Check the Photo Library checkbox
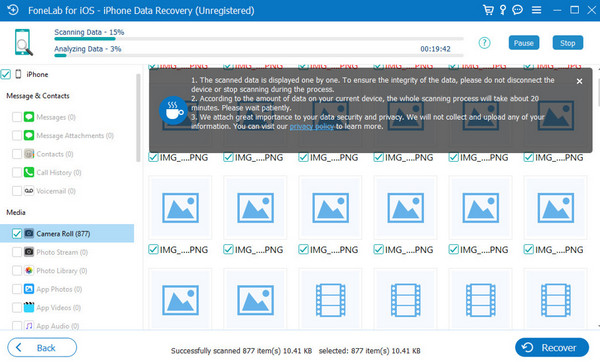 click(x=17, y=271)
